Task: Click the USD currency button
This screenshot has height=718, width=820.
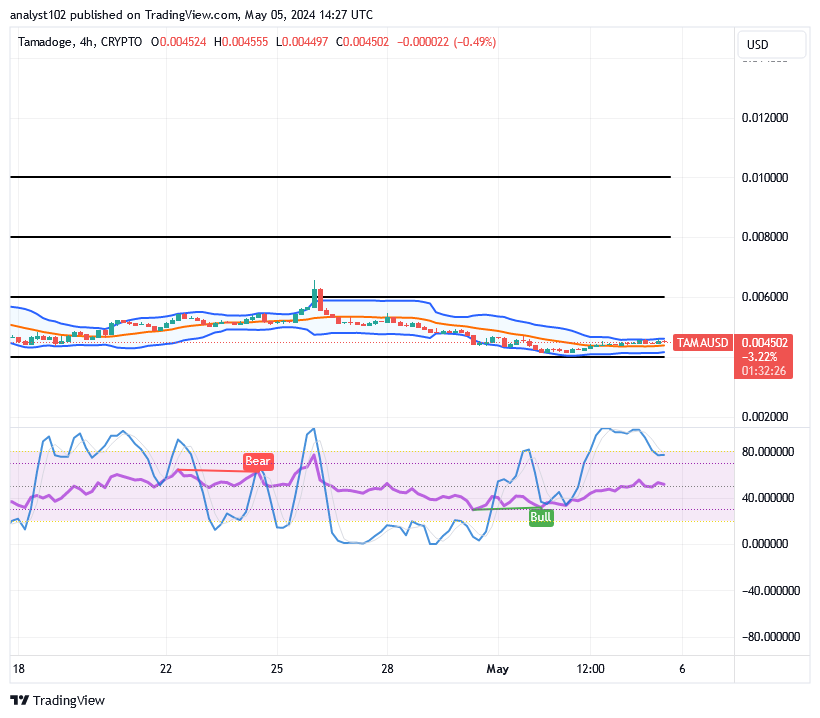Action: [x=771, y=44]
